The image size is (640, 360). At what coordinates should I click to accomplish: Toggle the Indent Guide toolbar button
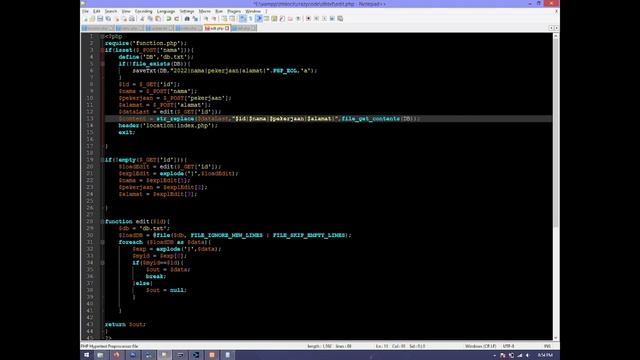coord(259,19)
